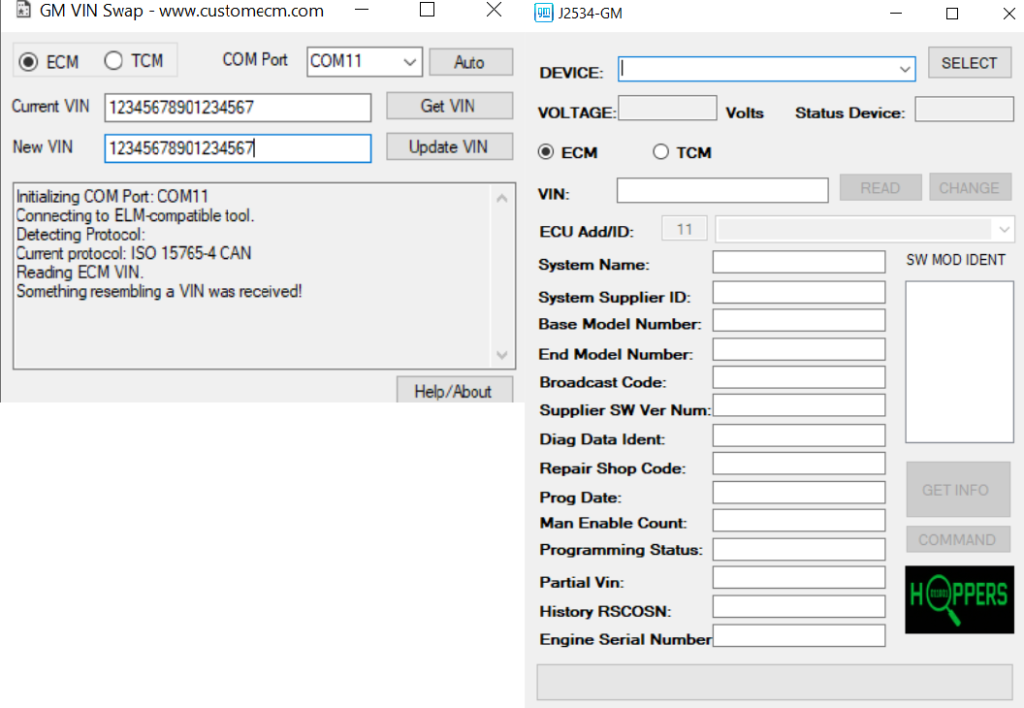Click the Status Device field
1024x708 pixels.
pos(964,109)
